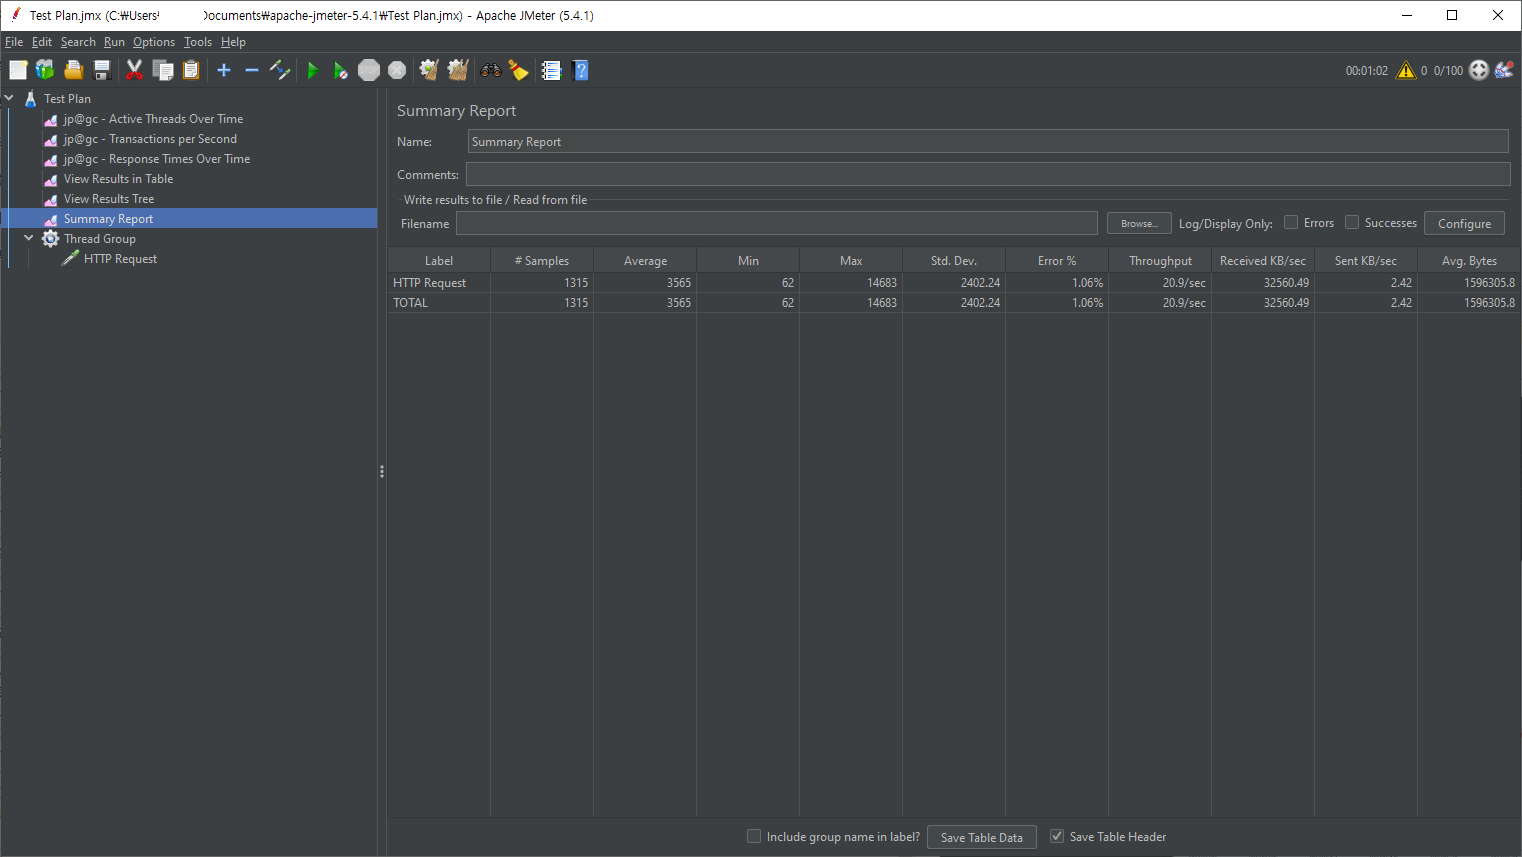This screenshot has width=1522, height=857.
Task: Click the New test plan icon
Action: (x=18, y=70)
